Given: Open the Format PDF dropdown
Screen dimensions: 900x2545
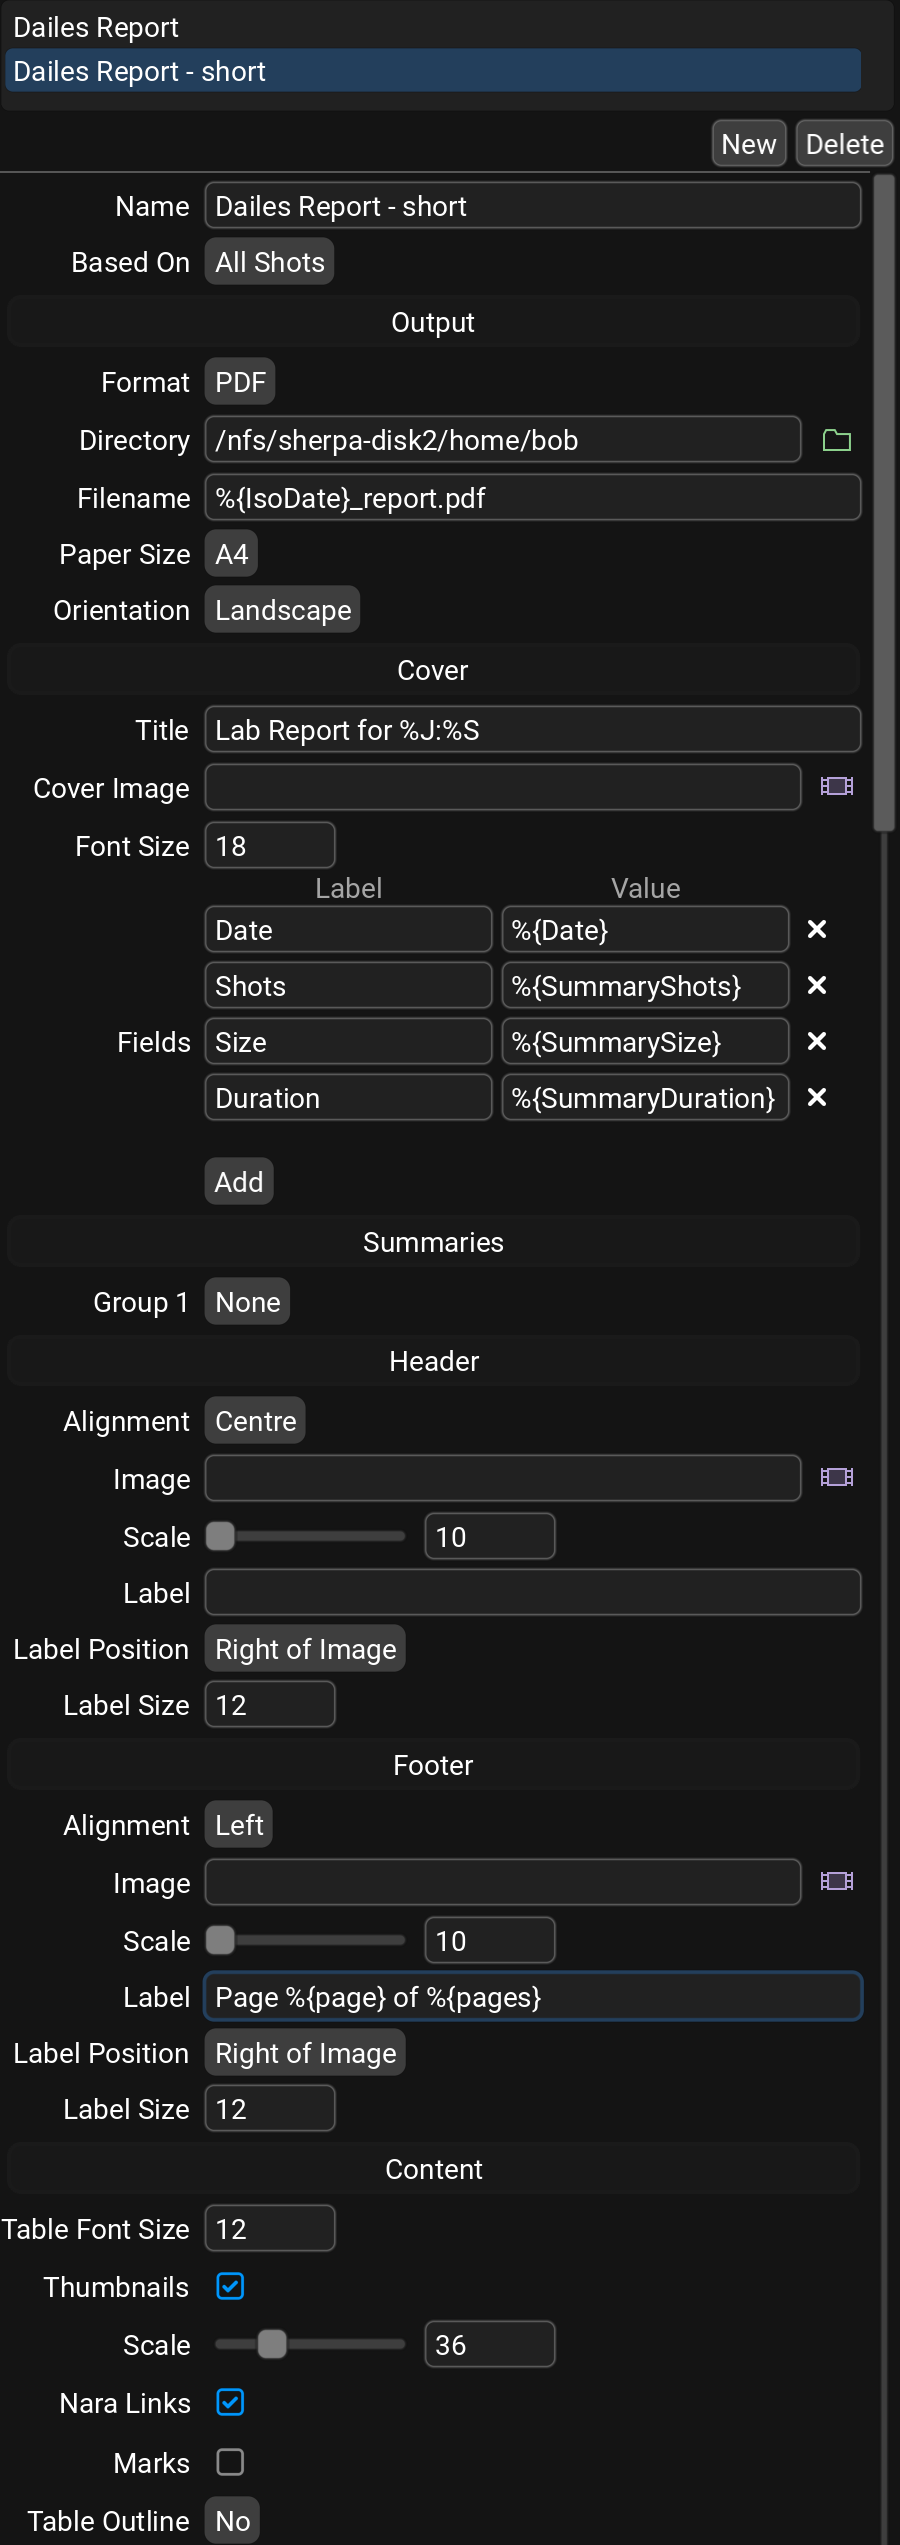Looking at the screenshot, I should click(x=240, y=382).
